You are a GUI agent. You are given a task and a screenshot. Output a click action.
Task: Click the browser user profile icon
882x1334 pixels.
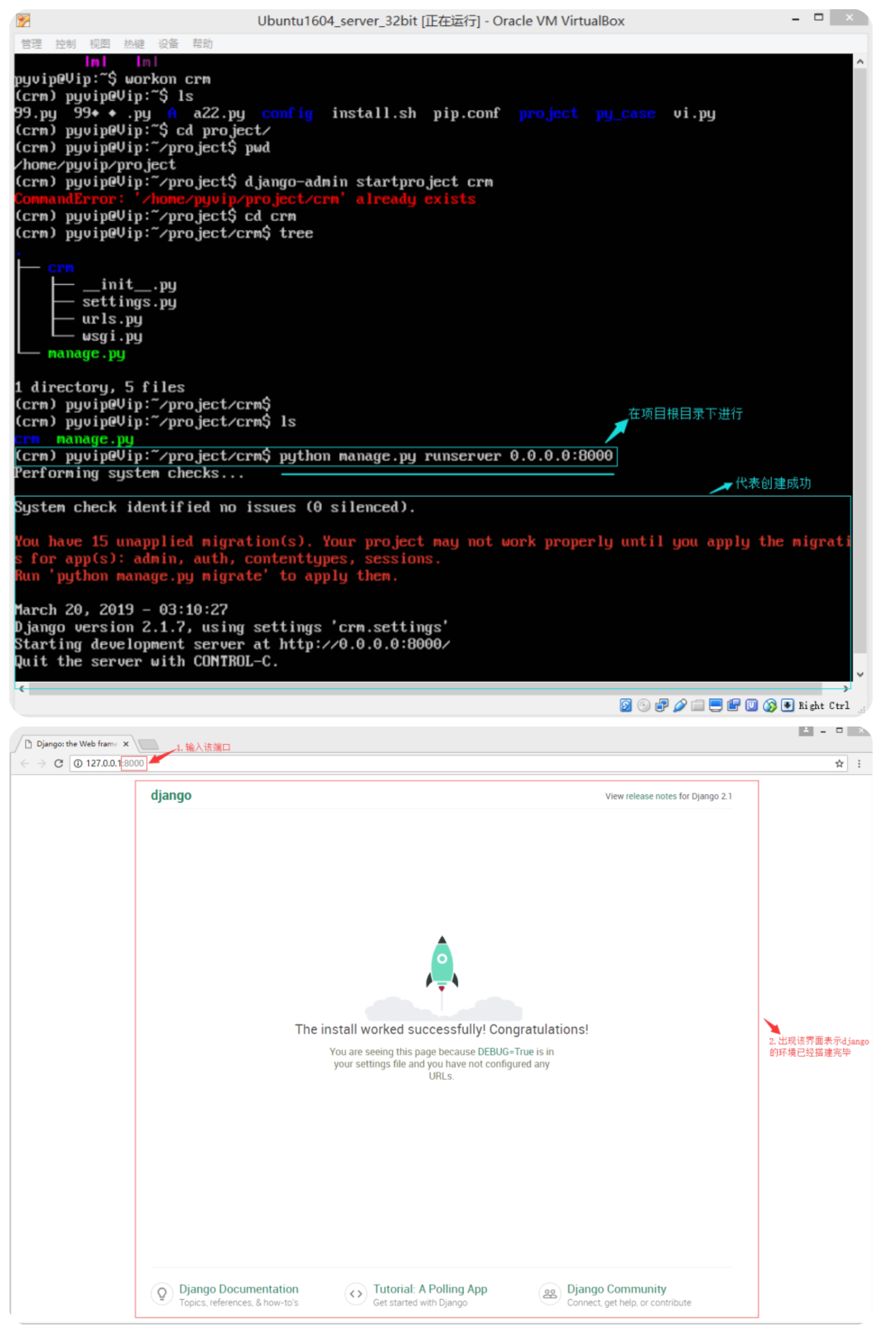tap(806, 731)
